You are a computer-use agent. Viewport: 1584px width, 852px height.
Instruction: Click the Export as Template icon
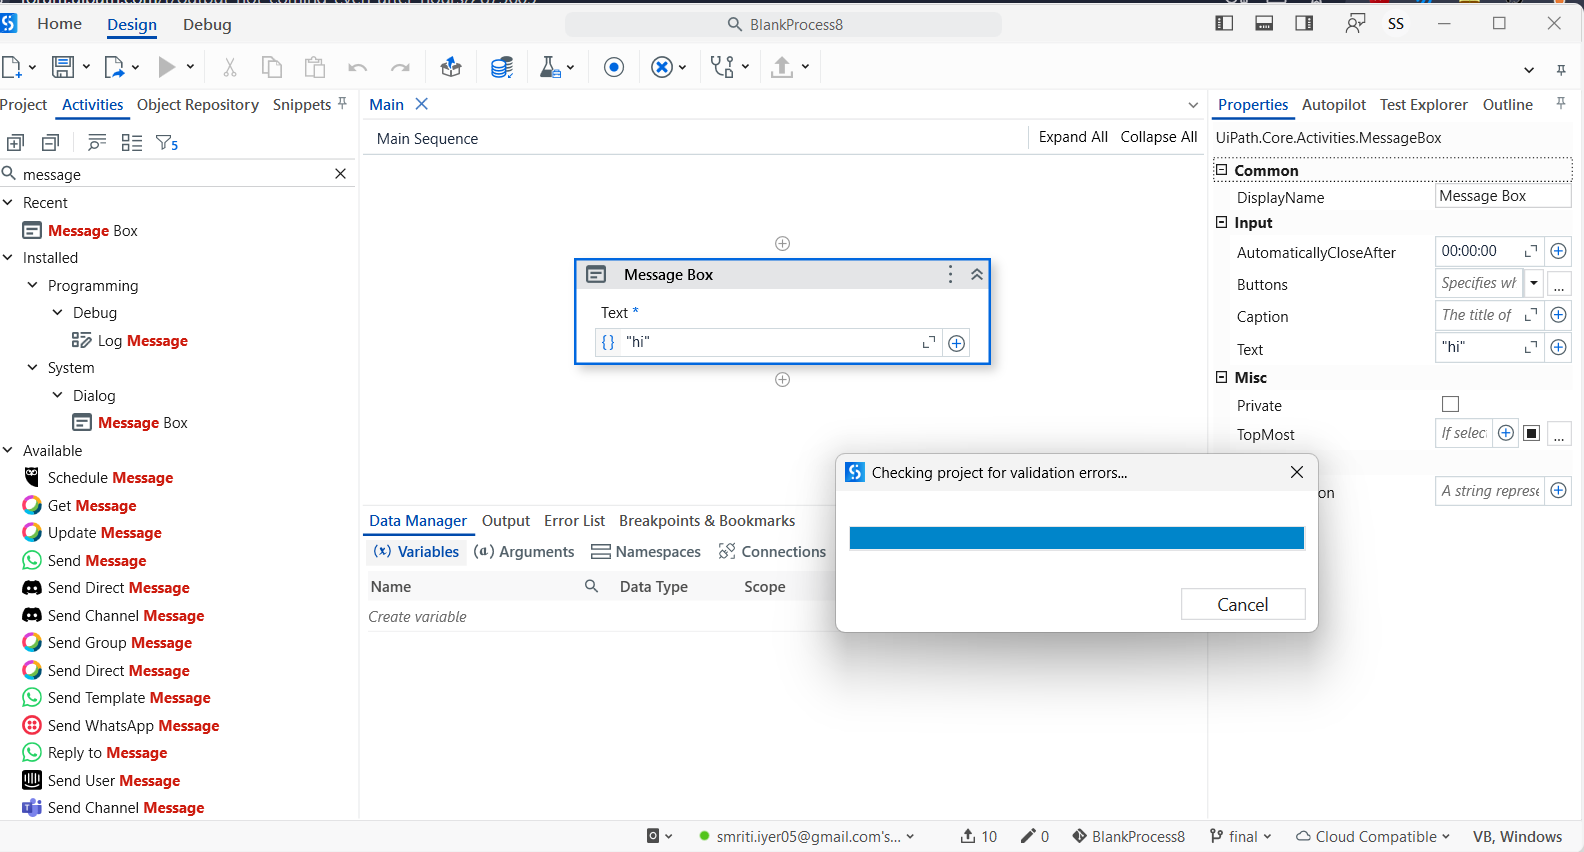(x=114, y=67)
